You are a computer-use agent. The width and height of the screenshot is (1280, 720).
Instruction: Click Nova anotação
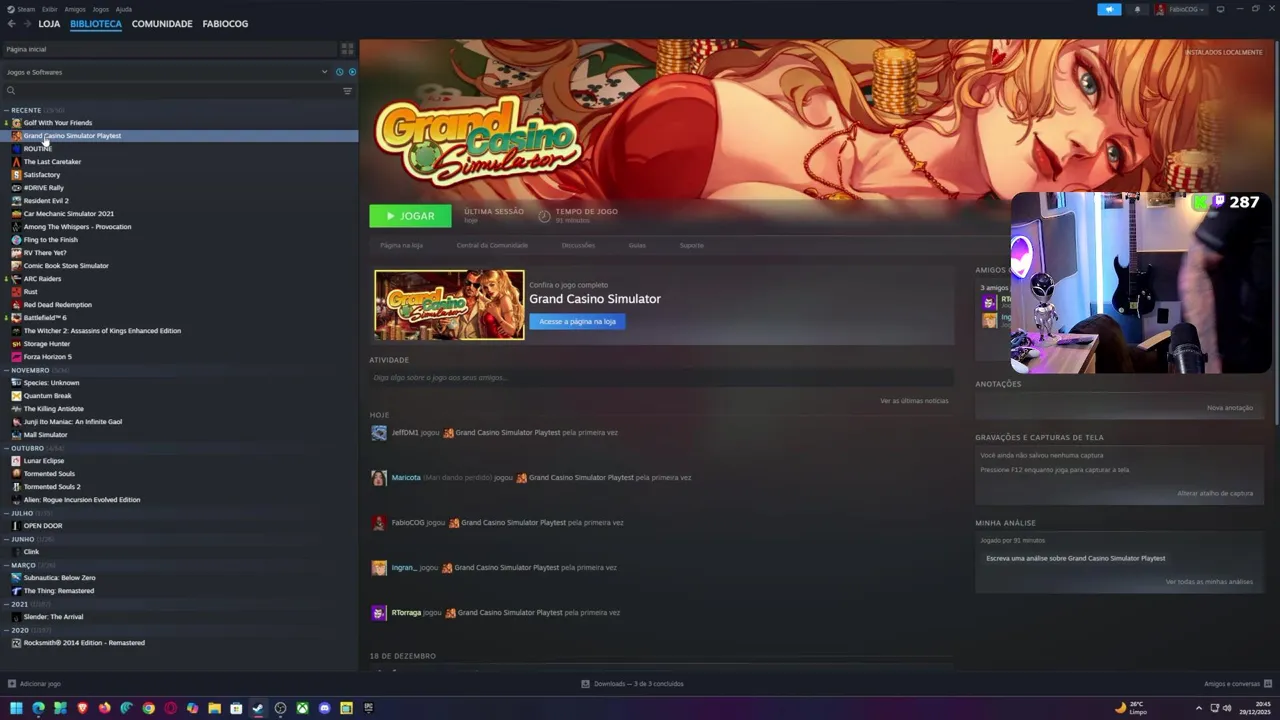[x=1230, y=408]
